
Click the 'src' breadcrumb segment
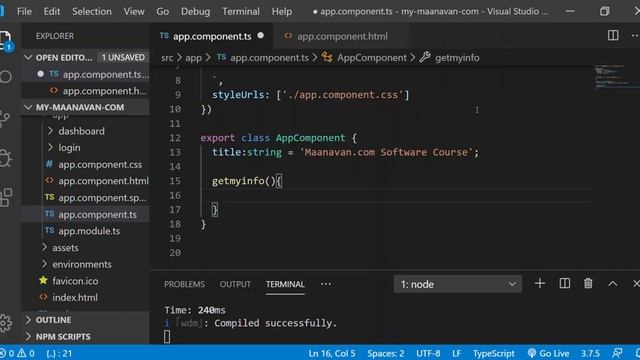(x=167, y=58)
